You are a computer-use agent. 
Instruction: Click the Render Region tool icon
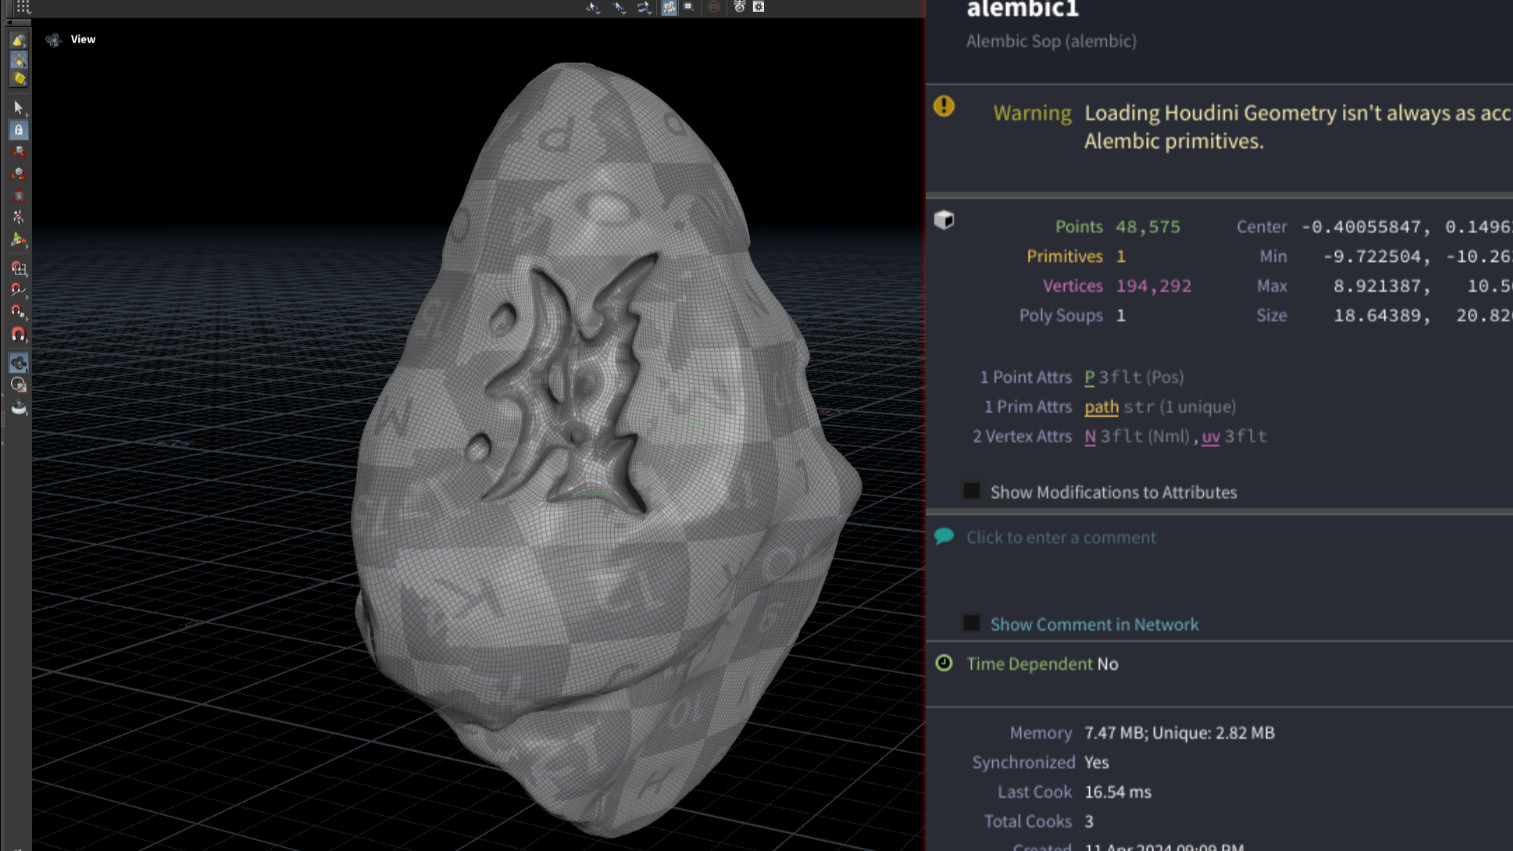(18, 385)
